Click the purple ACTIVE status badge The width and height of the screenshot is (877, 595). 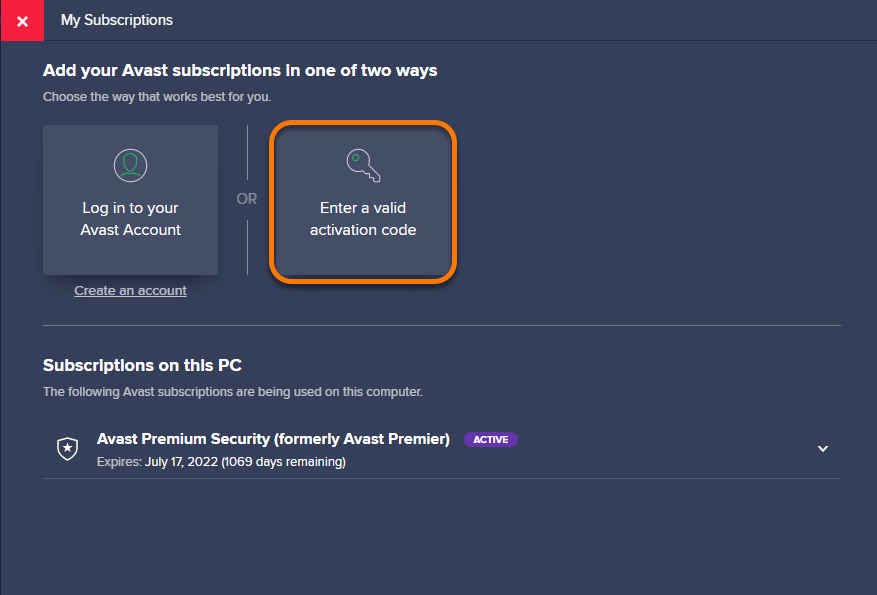[490, 440]
